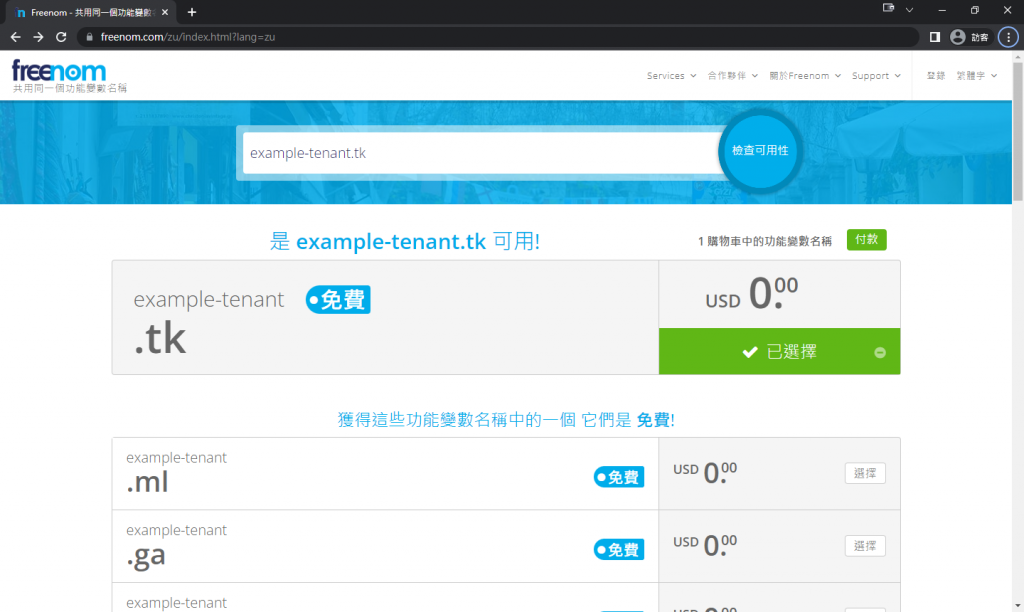Go back to the previous page
This screenshot has height=612, width=1024.
click(16, 37)
